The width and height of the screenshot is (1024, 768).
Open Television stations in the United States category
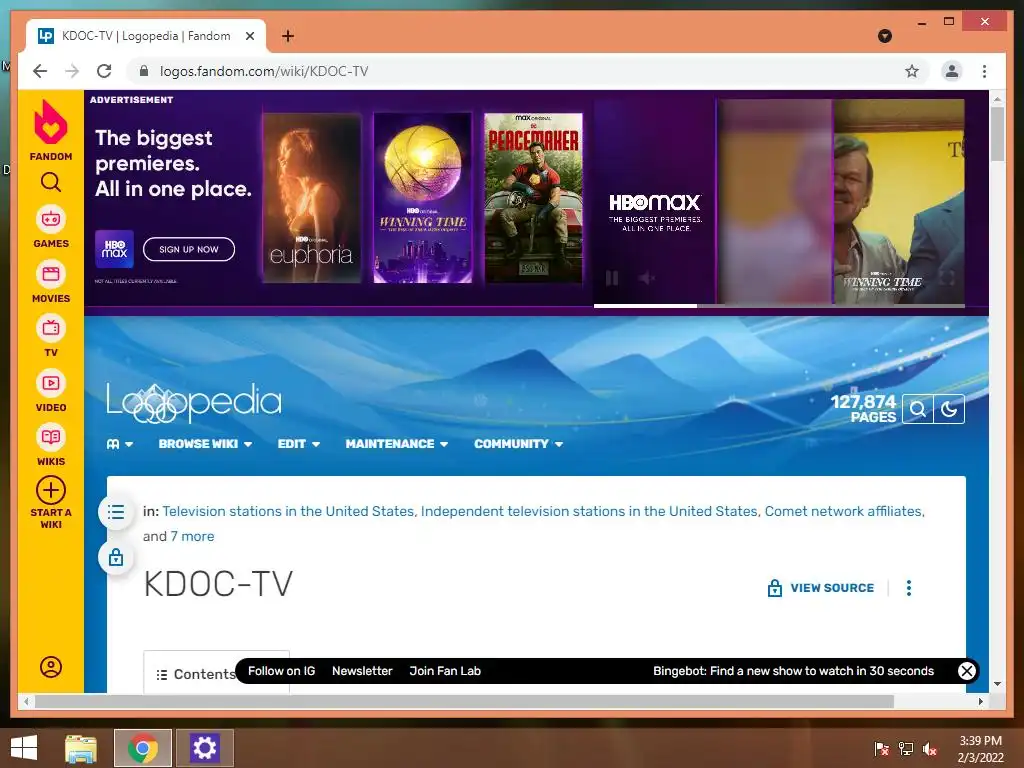(288, 511)
